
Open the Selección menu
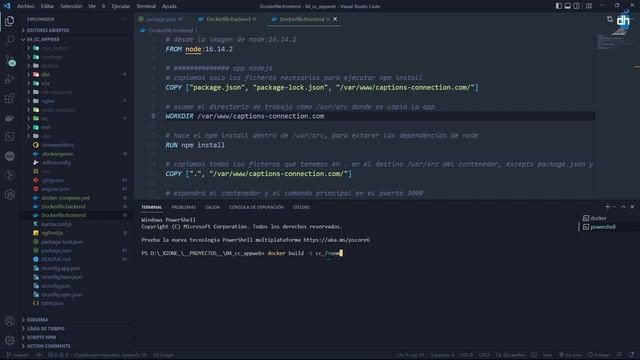tap(71, 6)
